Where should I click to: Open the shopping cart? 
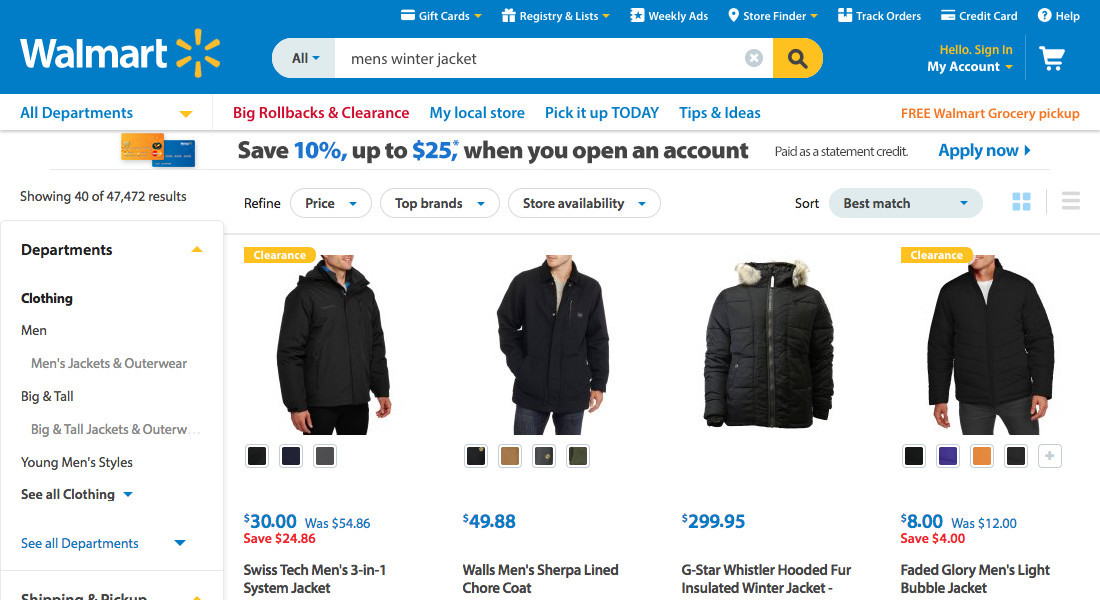point(1051,58)
